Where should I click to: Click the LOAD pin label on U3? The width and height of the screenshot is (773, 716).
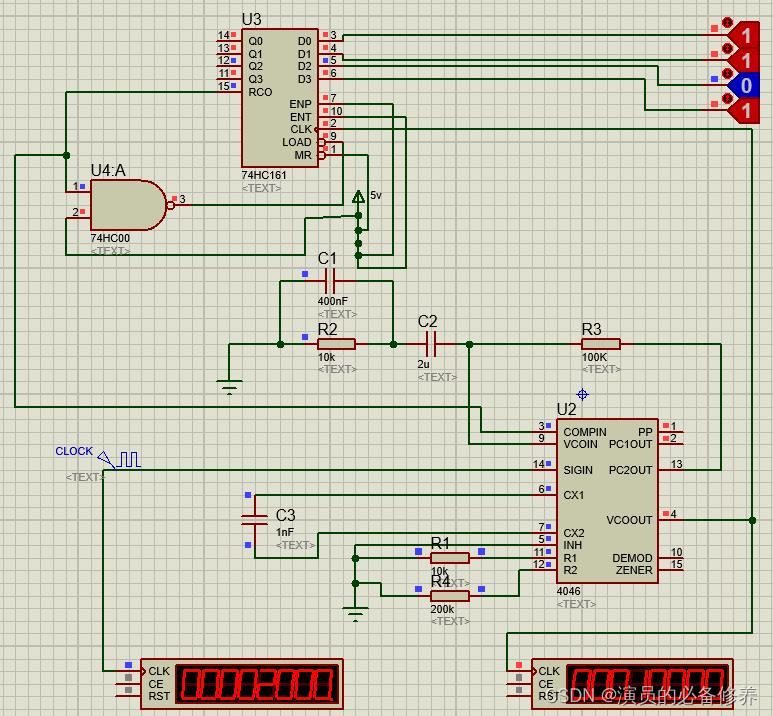click(297, 142)
